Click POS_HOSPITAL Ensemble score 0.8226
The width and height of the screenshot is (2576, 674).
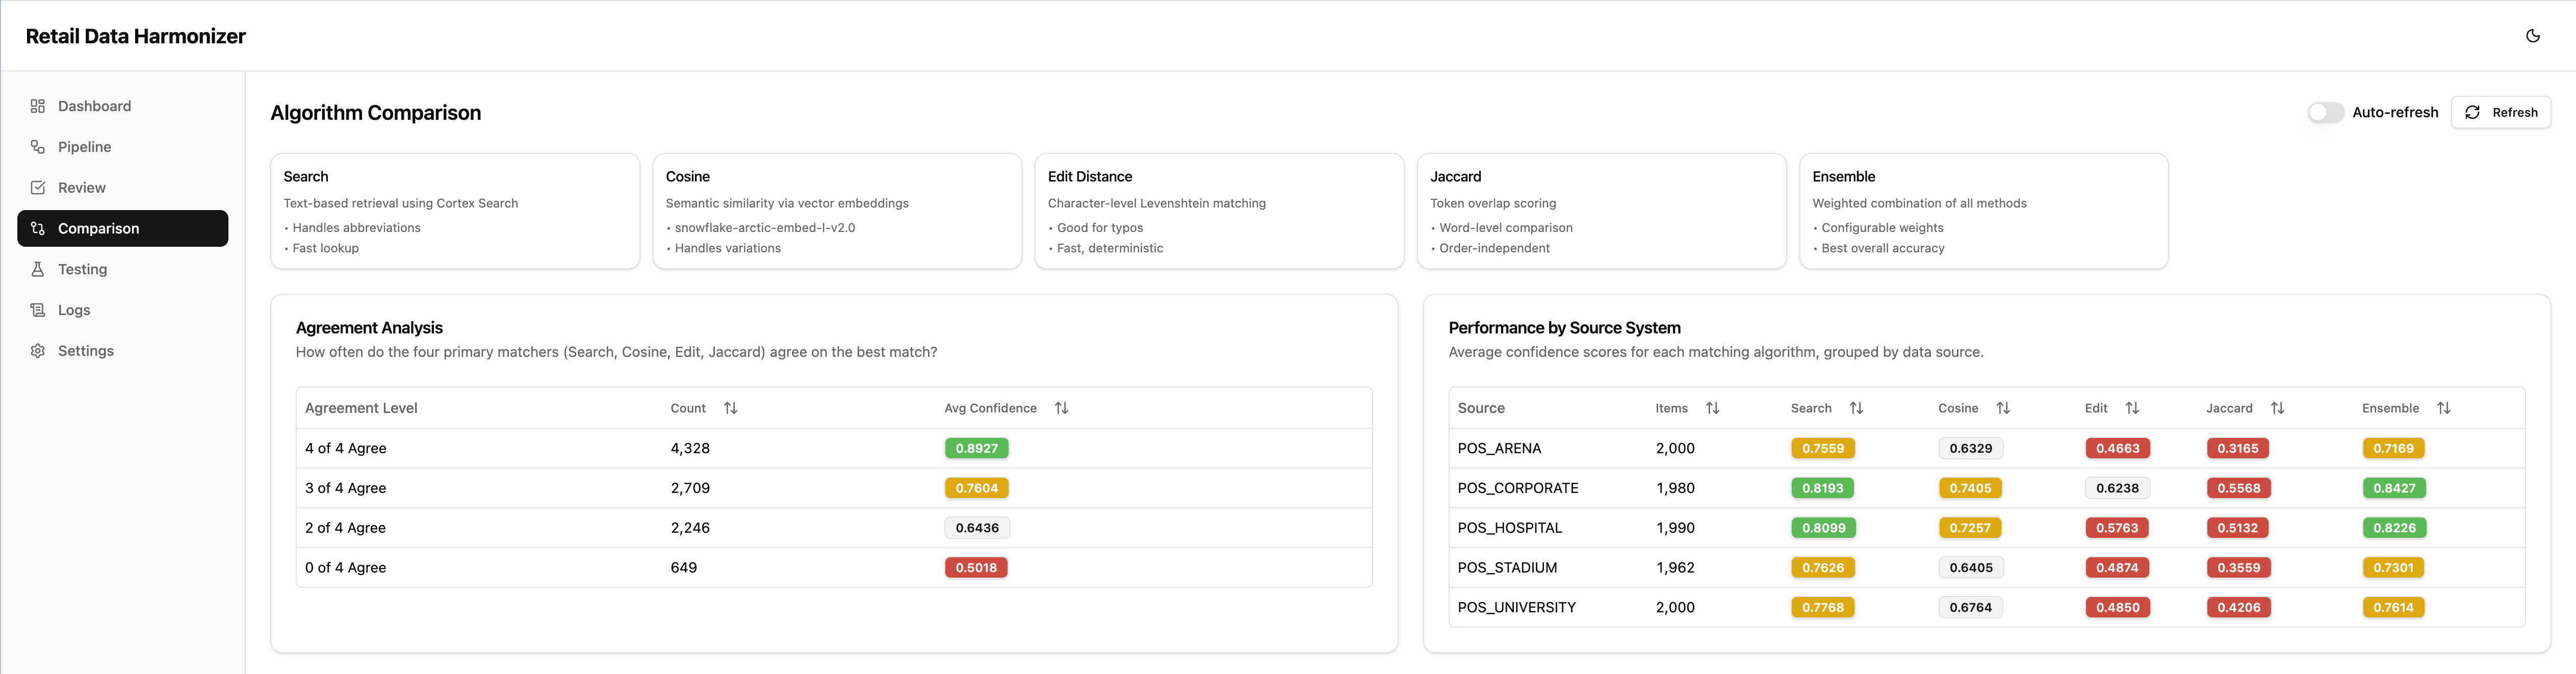tap(2394, 528)
